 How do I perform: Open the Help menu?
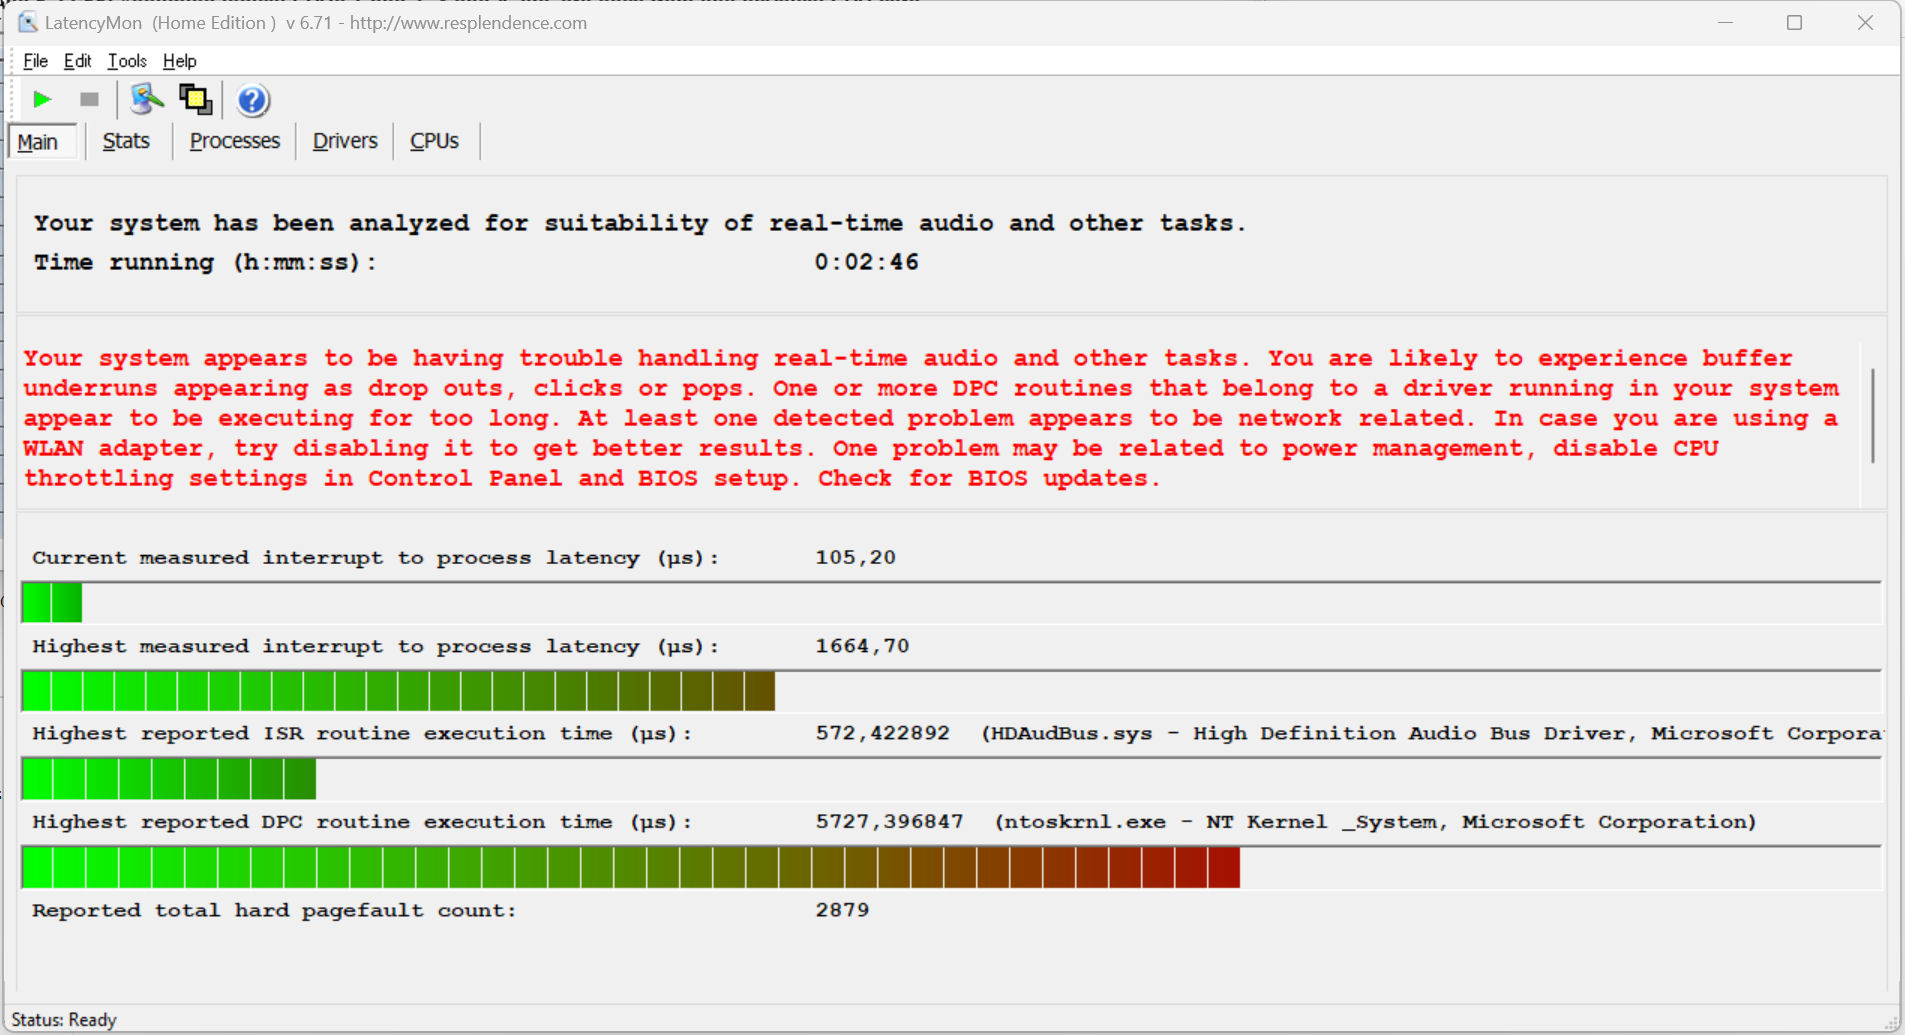(179, 61)
